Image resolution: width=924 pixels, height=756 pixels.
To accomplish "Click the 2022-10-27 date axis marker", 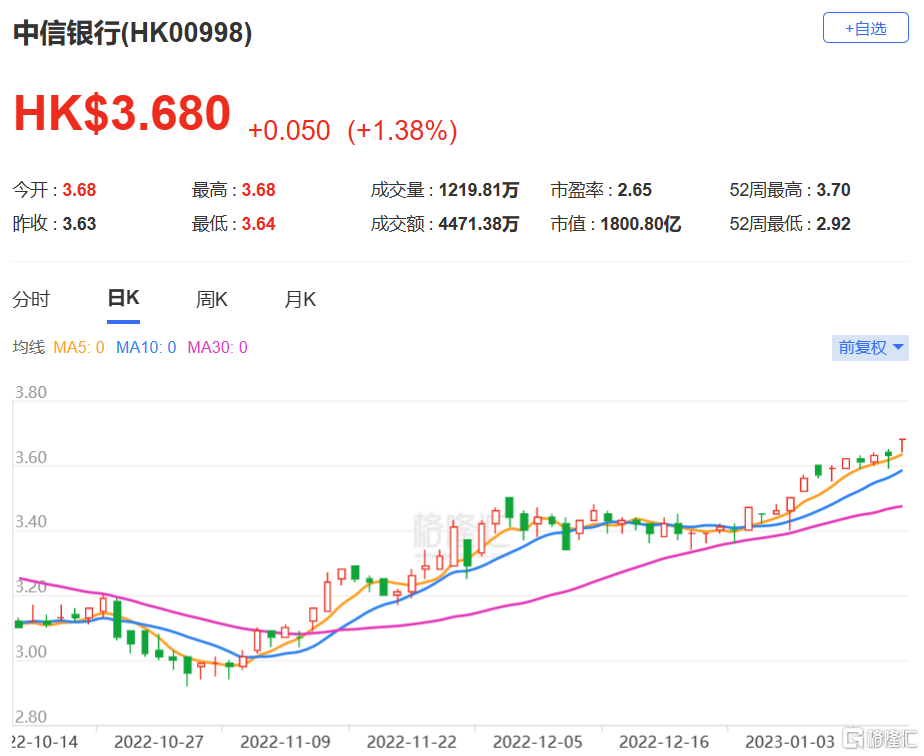I will click(159, 742).
